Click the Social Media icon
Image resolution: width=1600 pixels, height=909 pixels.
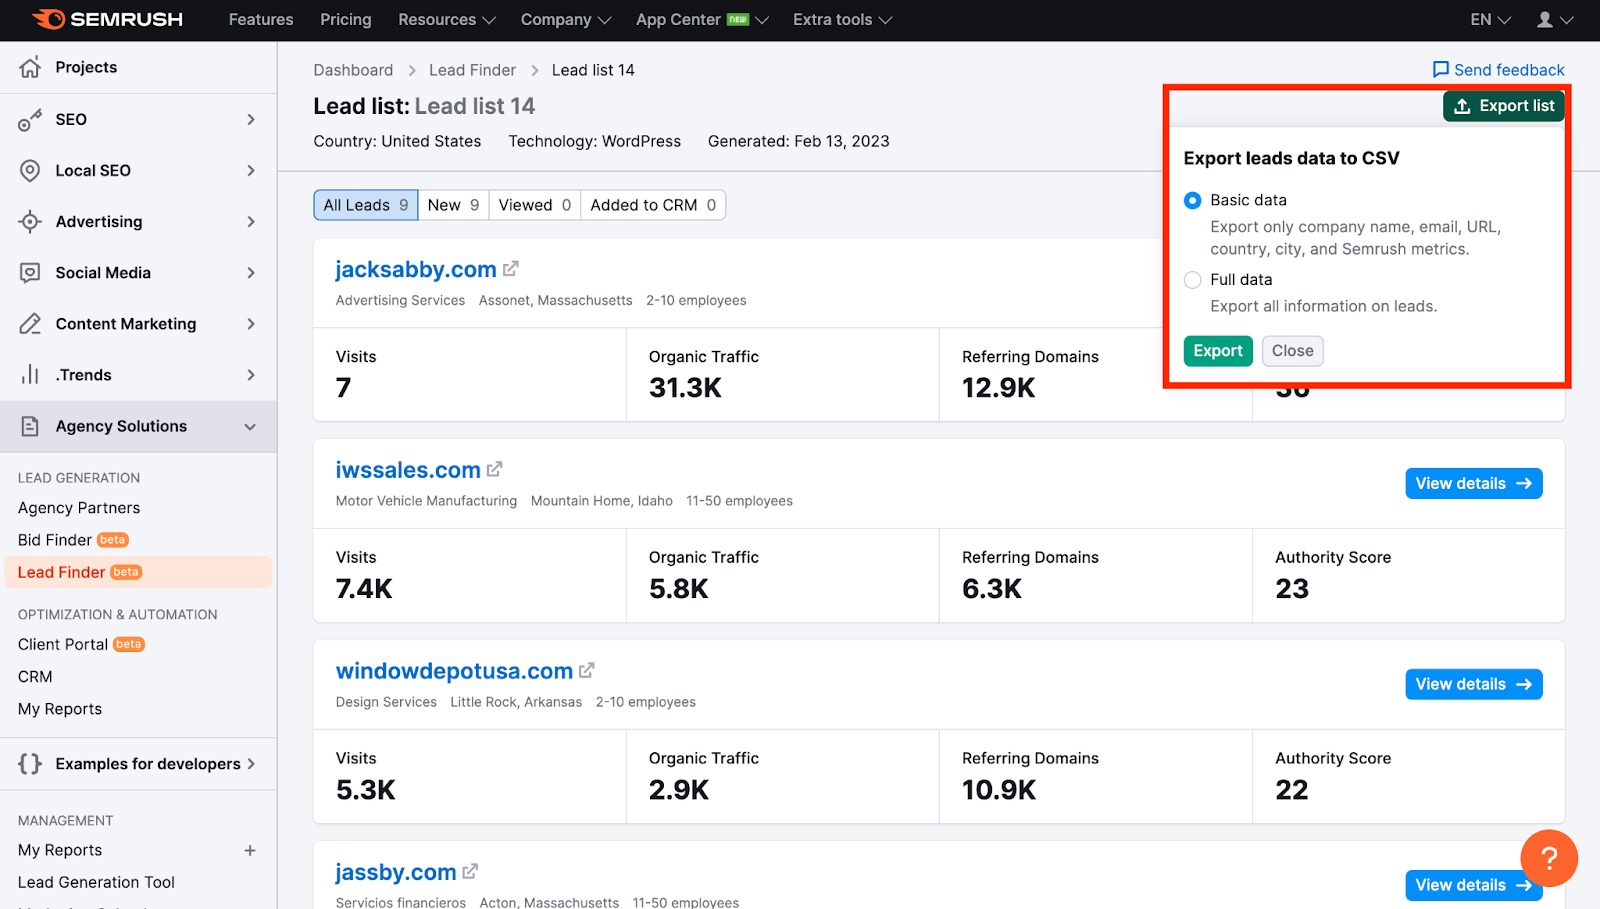coord(30,272)
